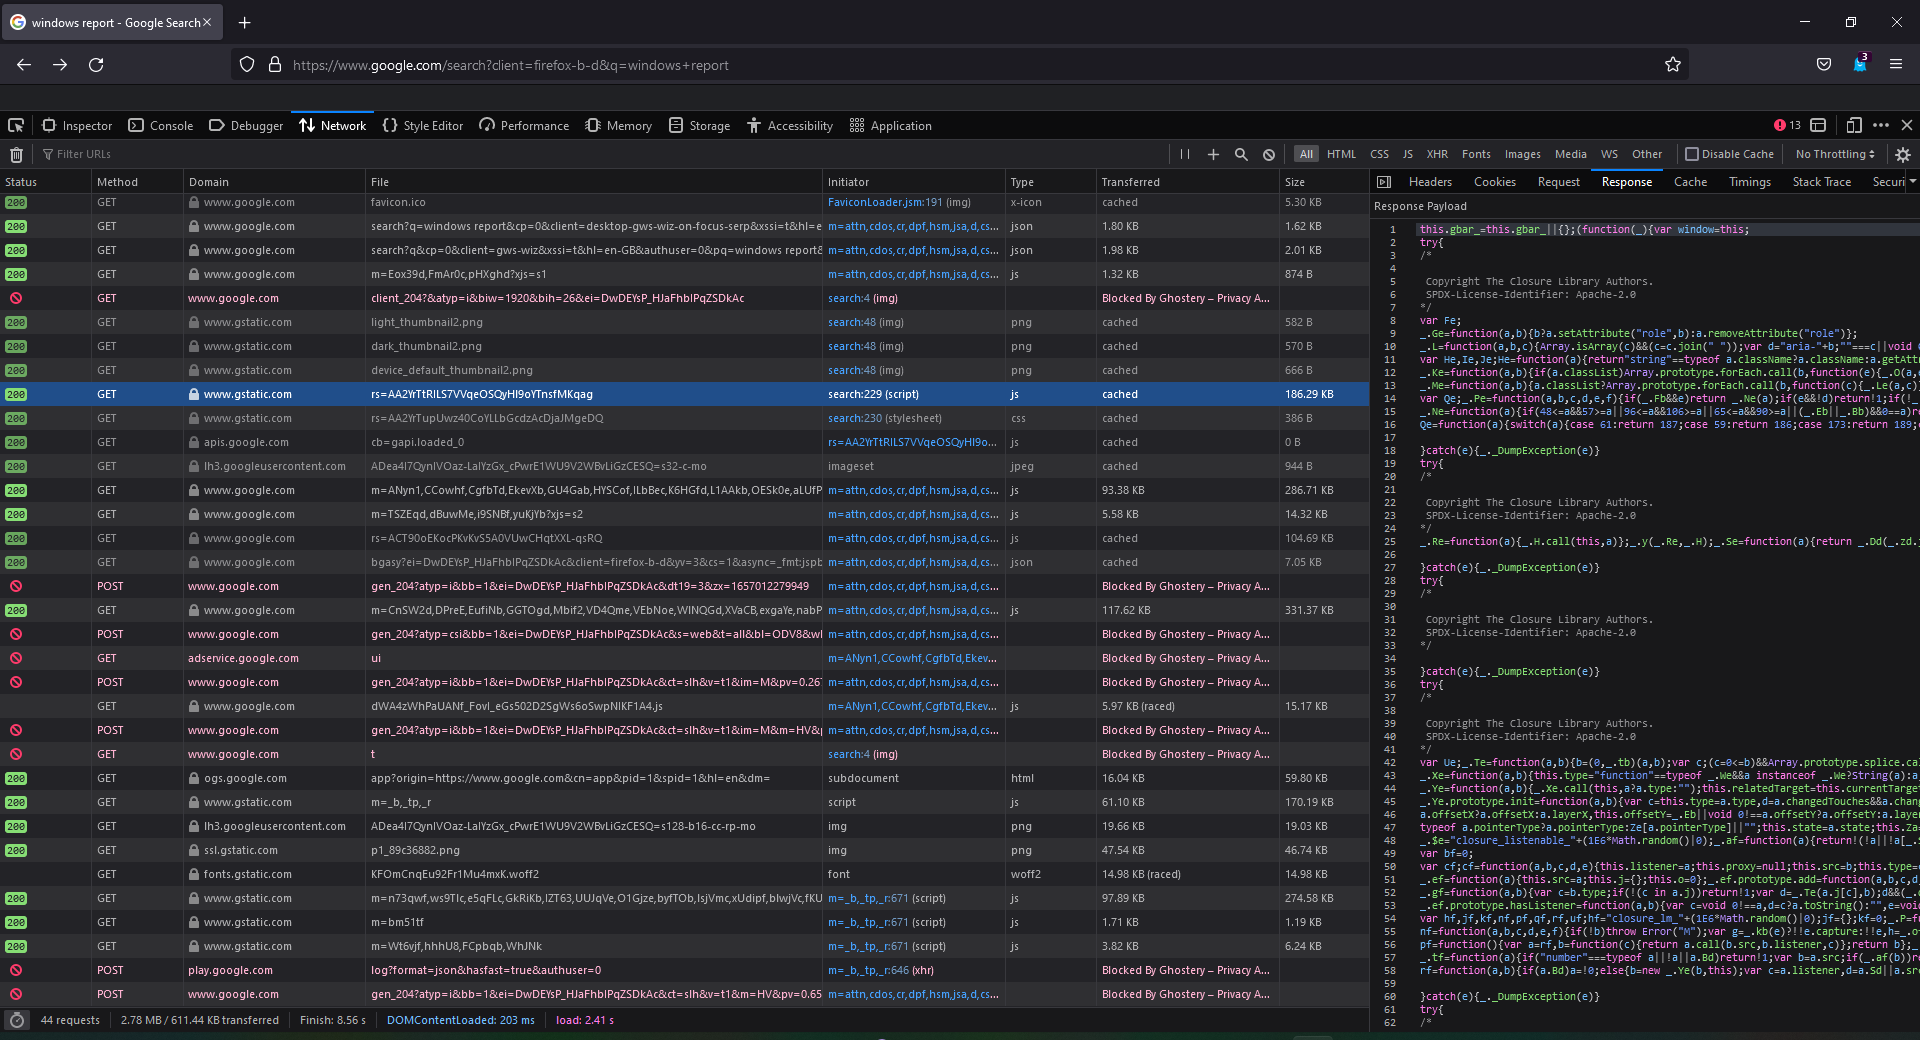Show the Headers details tab
The image size is (1920, 1040).
coord(1430,182)
